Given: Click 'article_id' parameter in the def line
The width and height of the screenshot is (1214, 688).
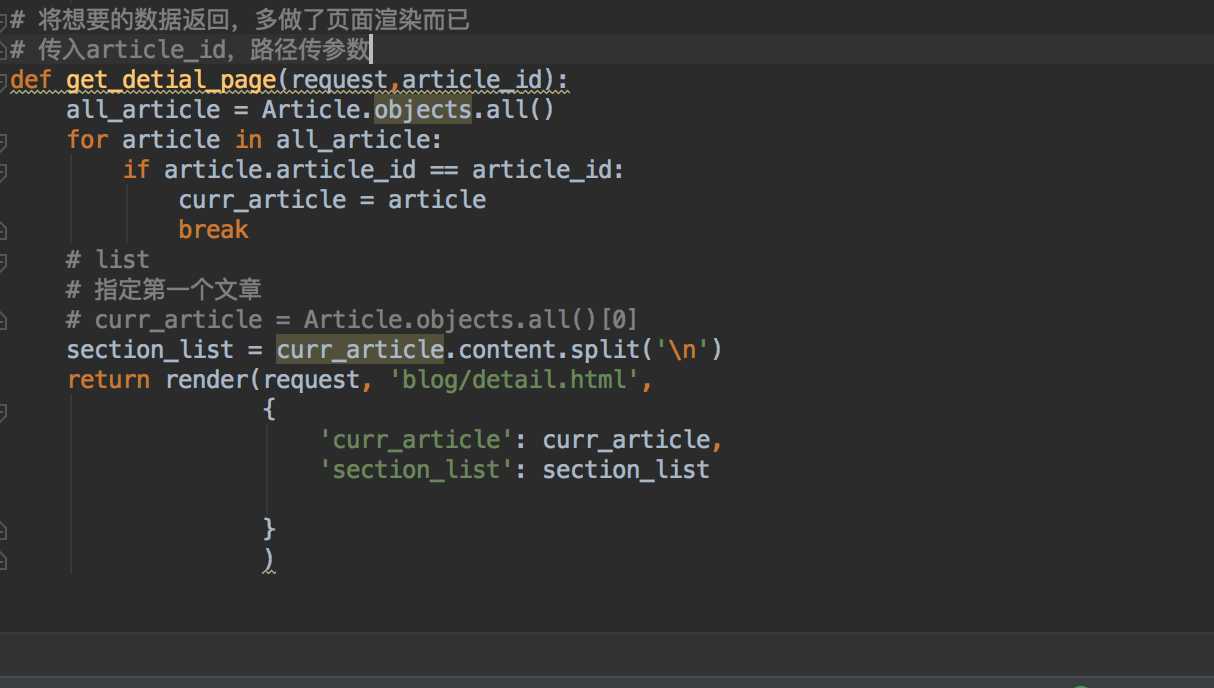Looking at the screenshot, I should (472, 80).
